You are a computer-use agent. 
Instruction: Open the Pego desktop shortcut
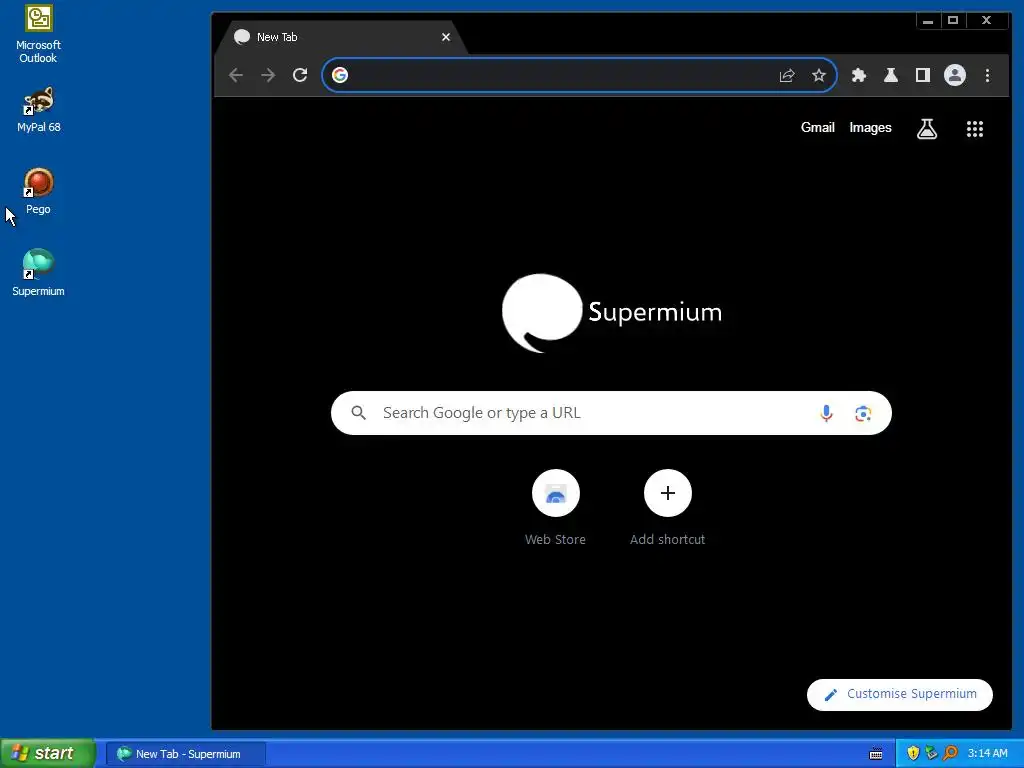[x=39, y=191]
